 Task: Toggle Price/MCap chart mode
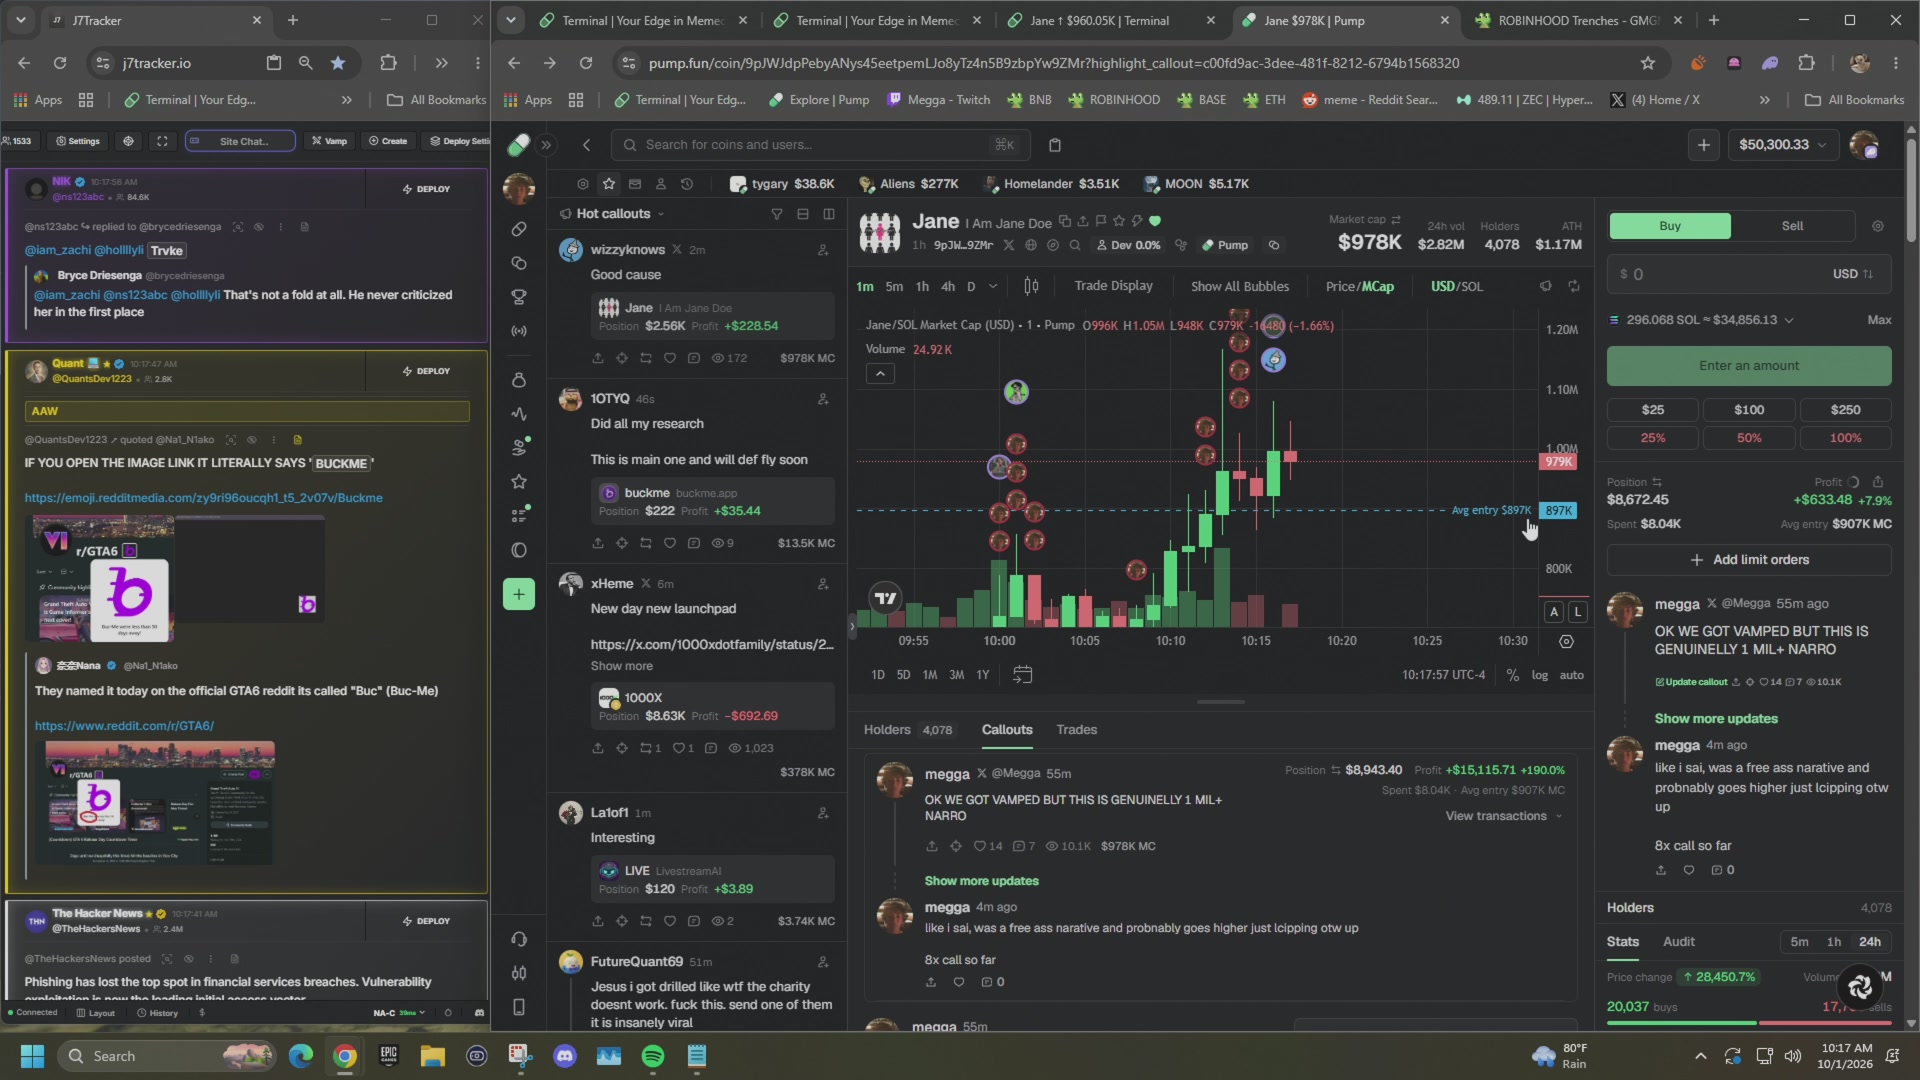pos(1359,286)
